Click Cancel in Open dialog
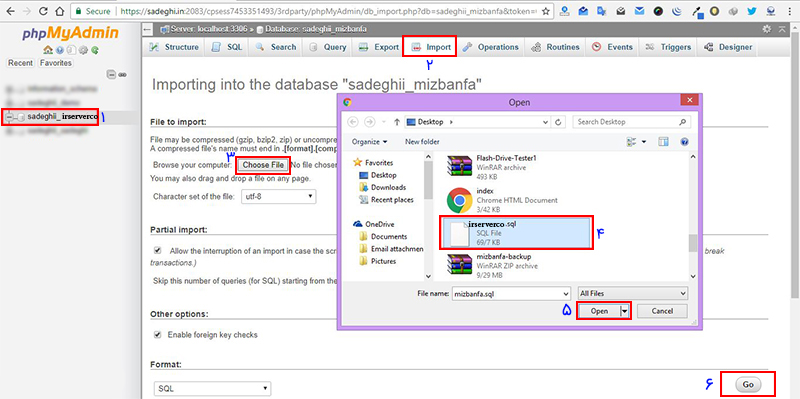Image resolution: width=800 pixels, height=399 pixels. click(x=662, y=311)
